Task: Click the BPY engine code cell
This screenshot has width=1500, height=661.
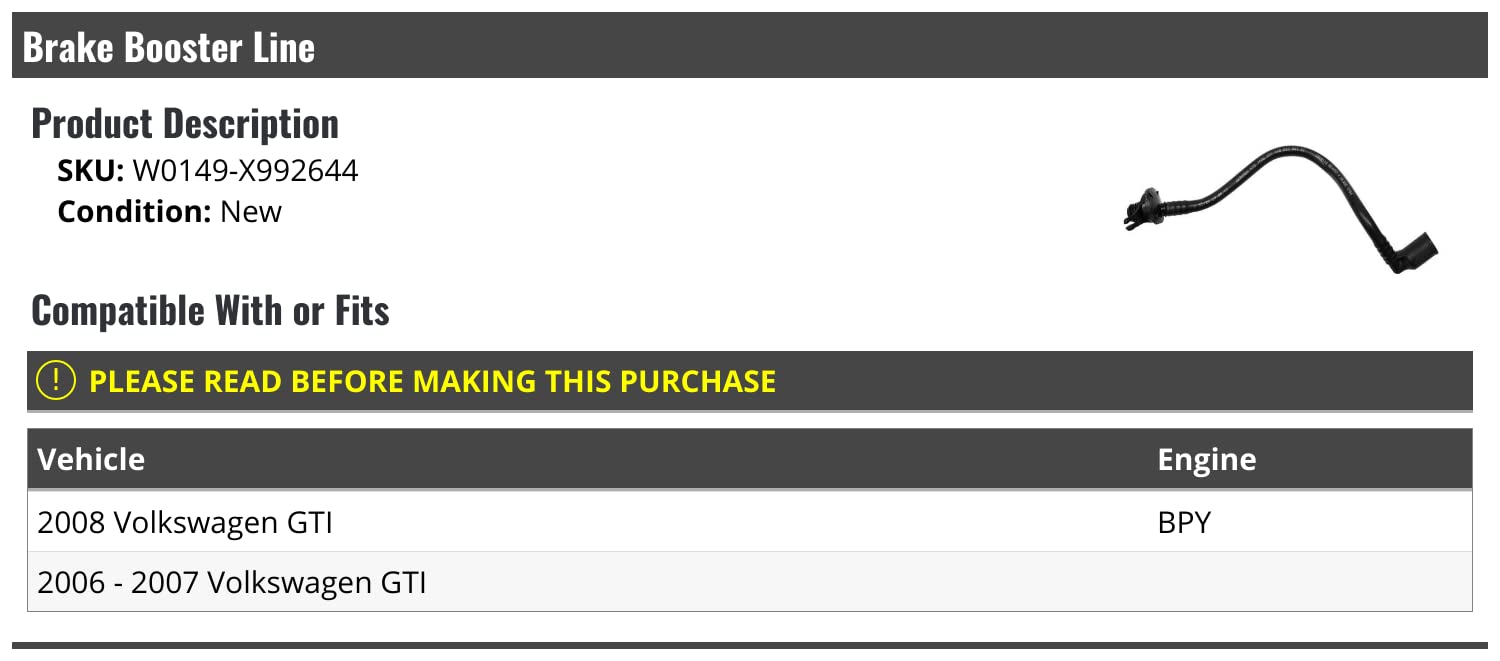Action: coord(1184,522)
